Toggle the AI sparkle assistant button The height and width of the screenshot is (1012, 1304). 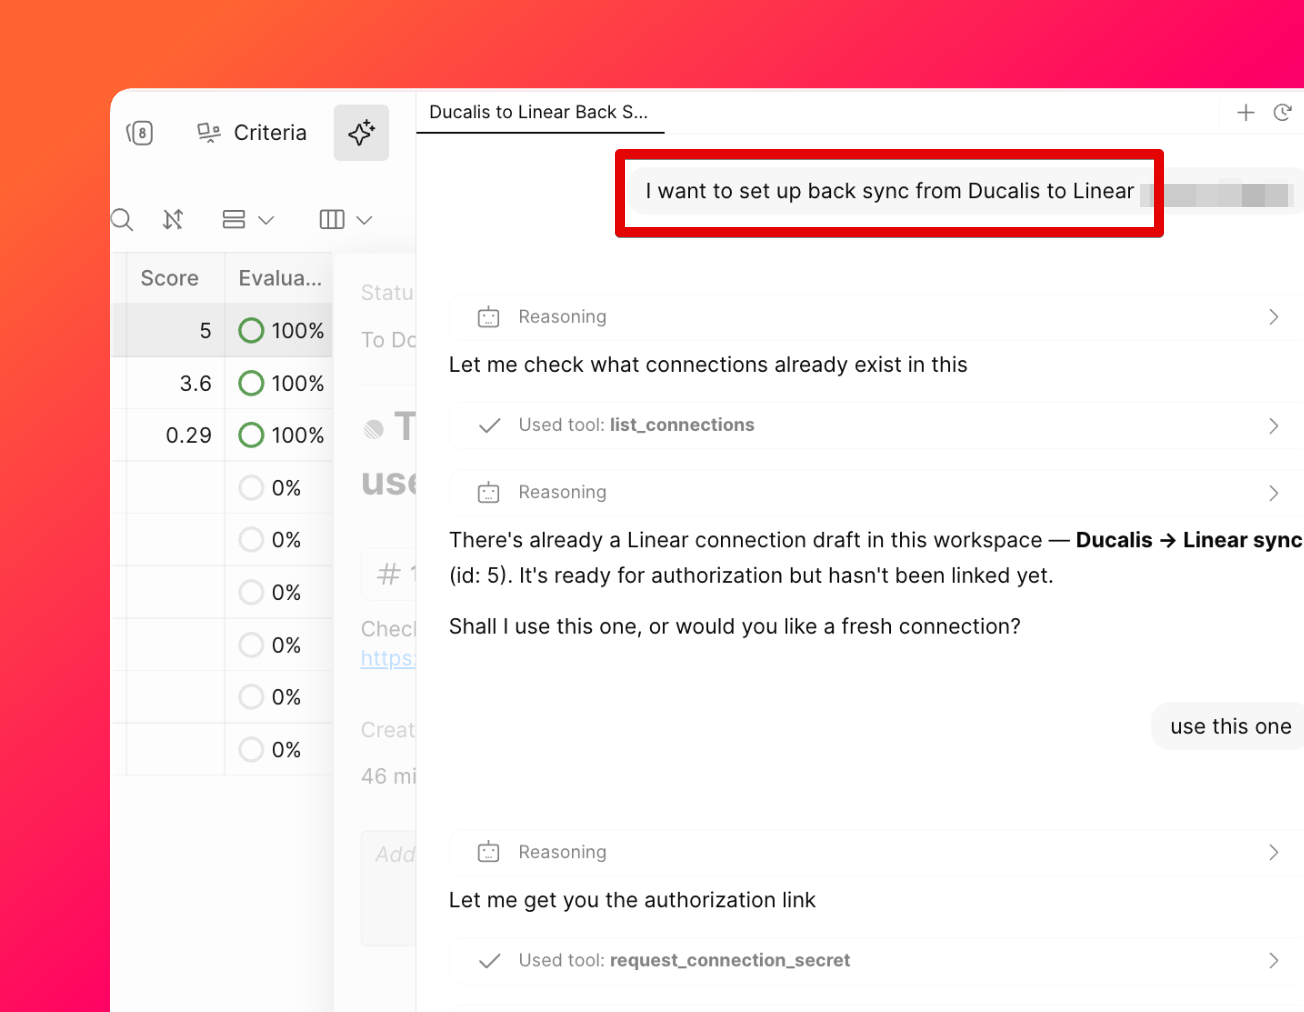pos(361,133)
